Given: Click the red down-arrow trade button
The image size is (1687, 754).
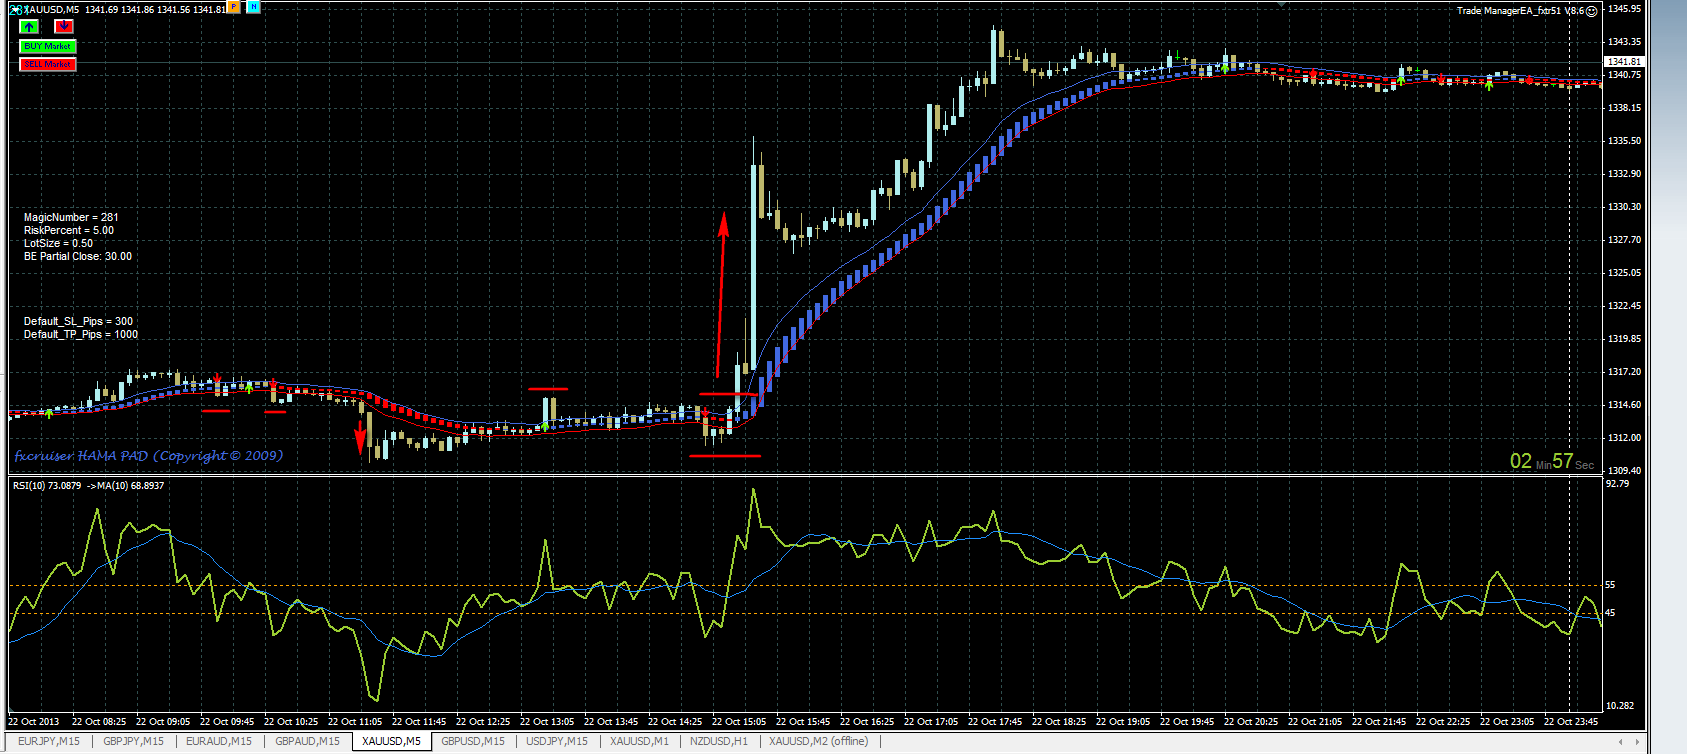Looking at the screenshot, I should (63, 27).
